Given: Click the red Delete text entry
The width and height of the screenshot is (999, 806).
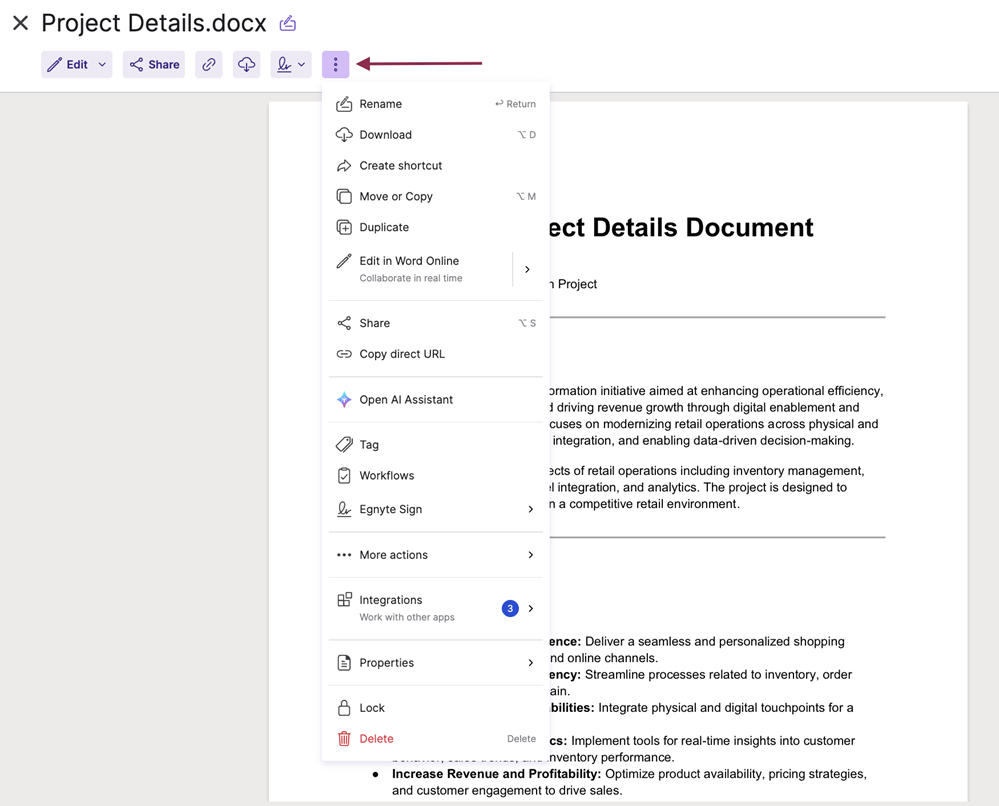Looking at the screenshot, I should [x=377, y=739].
